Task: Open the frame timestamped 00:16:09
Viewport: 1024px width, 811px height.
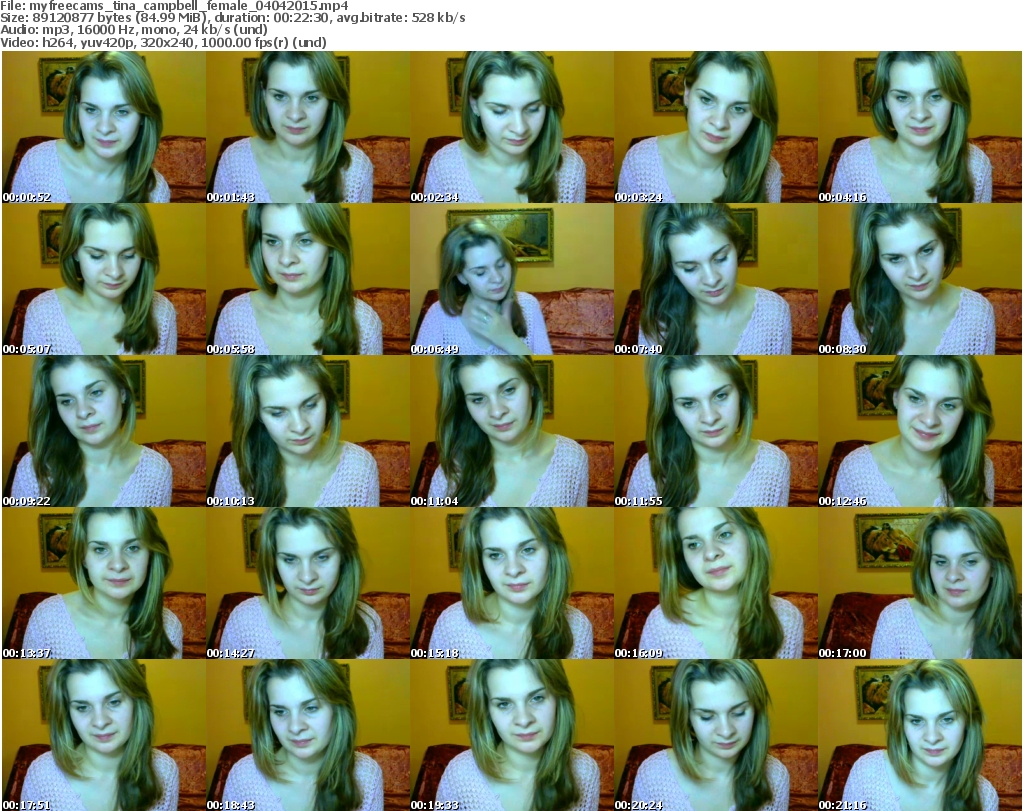Action: [x=716, y=583]
